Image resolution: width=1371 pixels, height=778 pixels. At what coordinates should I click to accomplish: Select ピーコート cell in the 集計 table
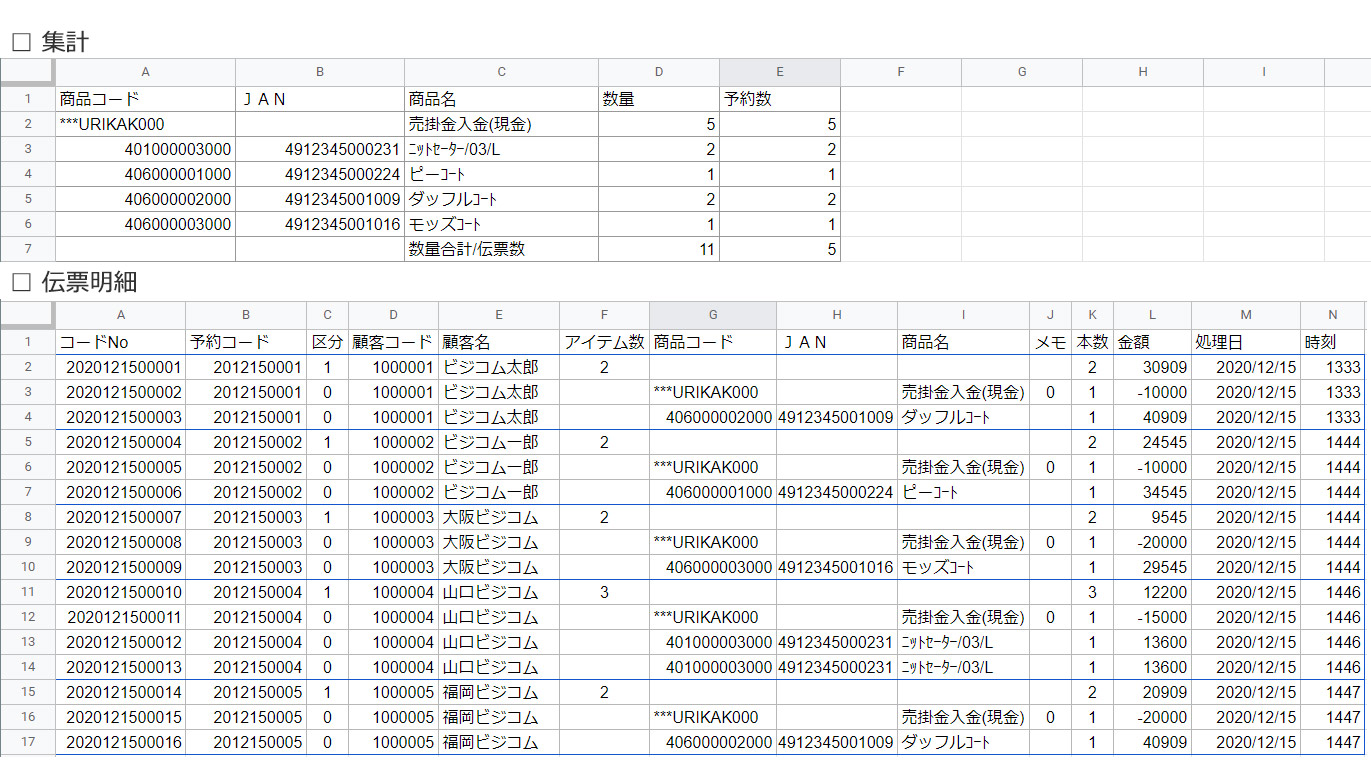click(x=501, y=174)
